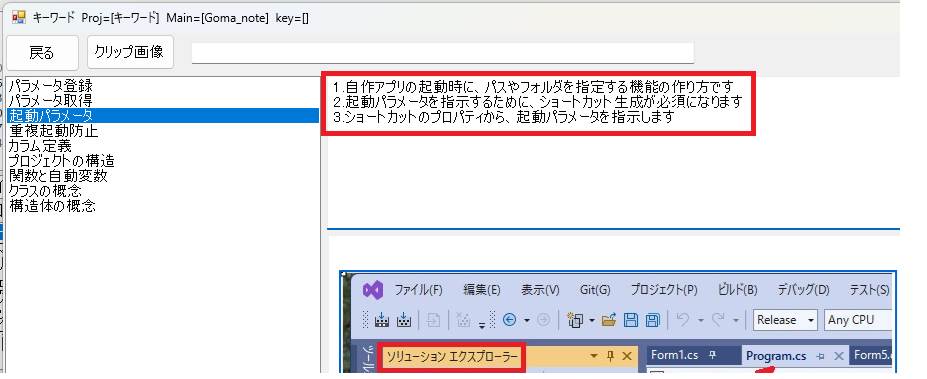Open the Undo history dropdown arrow
The image size is (927, 379).
pos(701,320)
